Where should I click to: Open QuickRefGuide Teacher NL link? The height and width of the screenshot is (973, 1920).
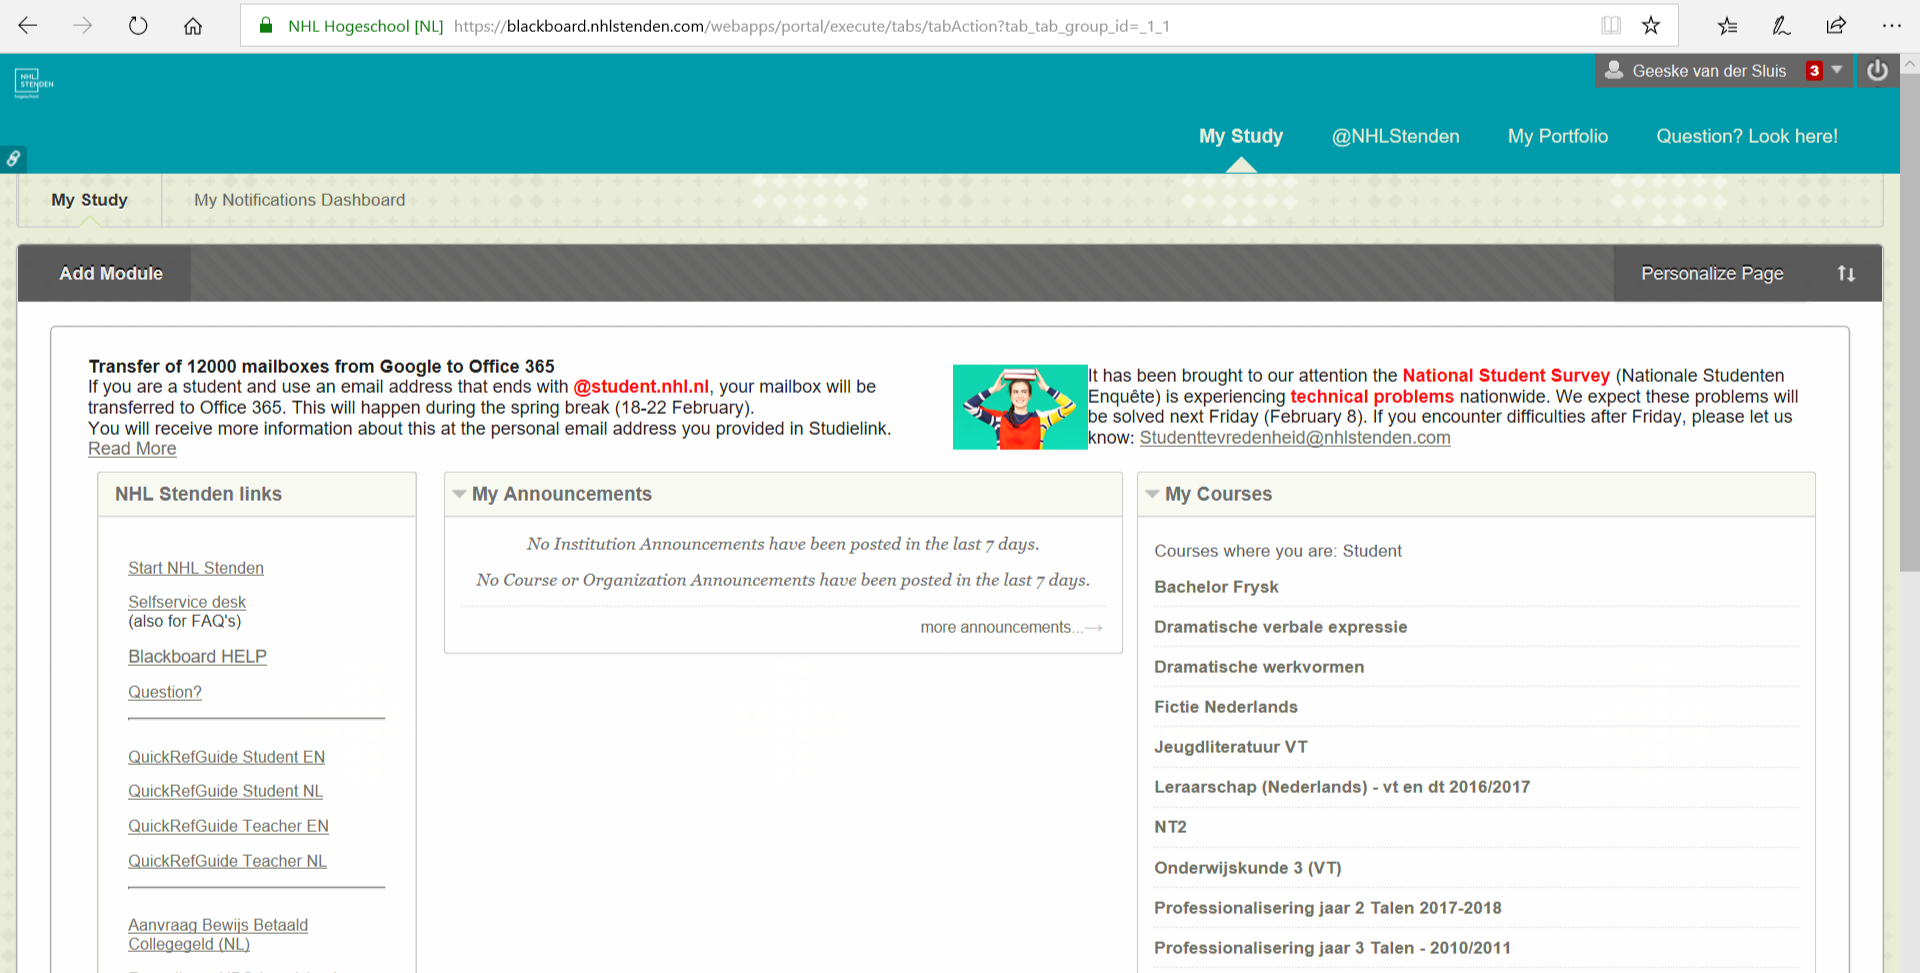tap(227, 861)
